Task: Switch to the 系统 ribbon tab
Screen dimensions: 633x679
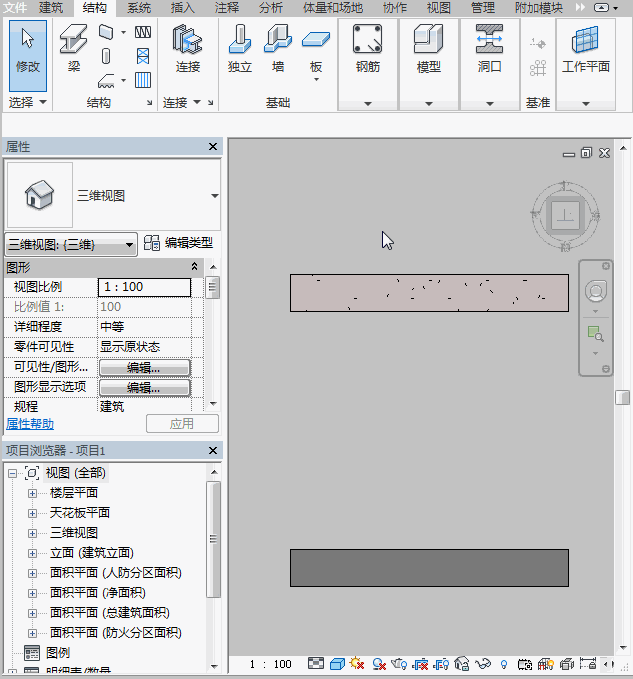Action: coord(139,7)
